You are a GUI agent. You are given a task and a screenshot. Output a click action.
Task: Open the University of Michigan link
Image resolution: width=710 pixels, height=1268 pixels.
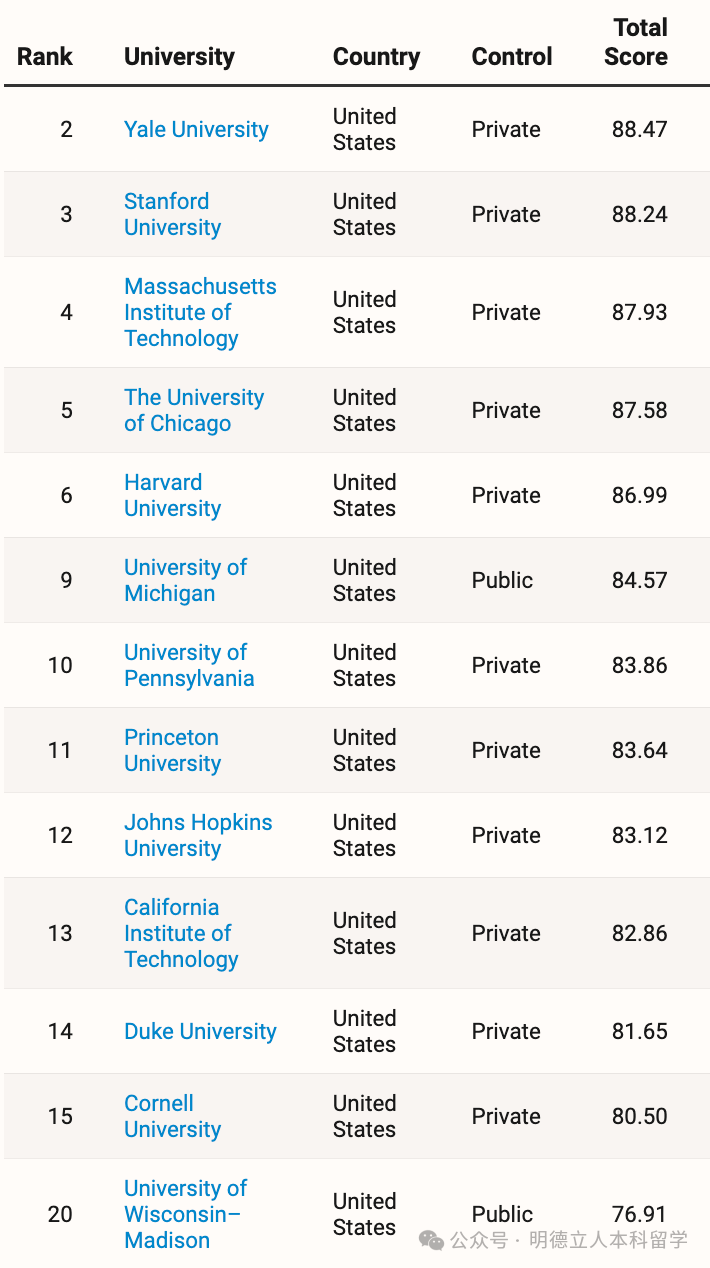point(185,580)
